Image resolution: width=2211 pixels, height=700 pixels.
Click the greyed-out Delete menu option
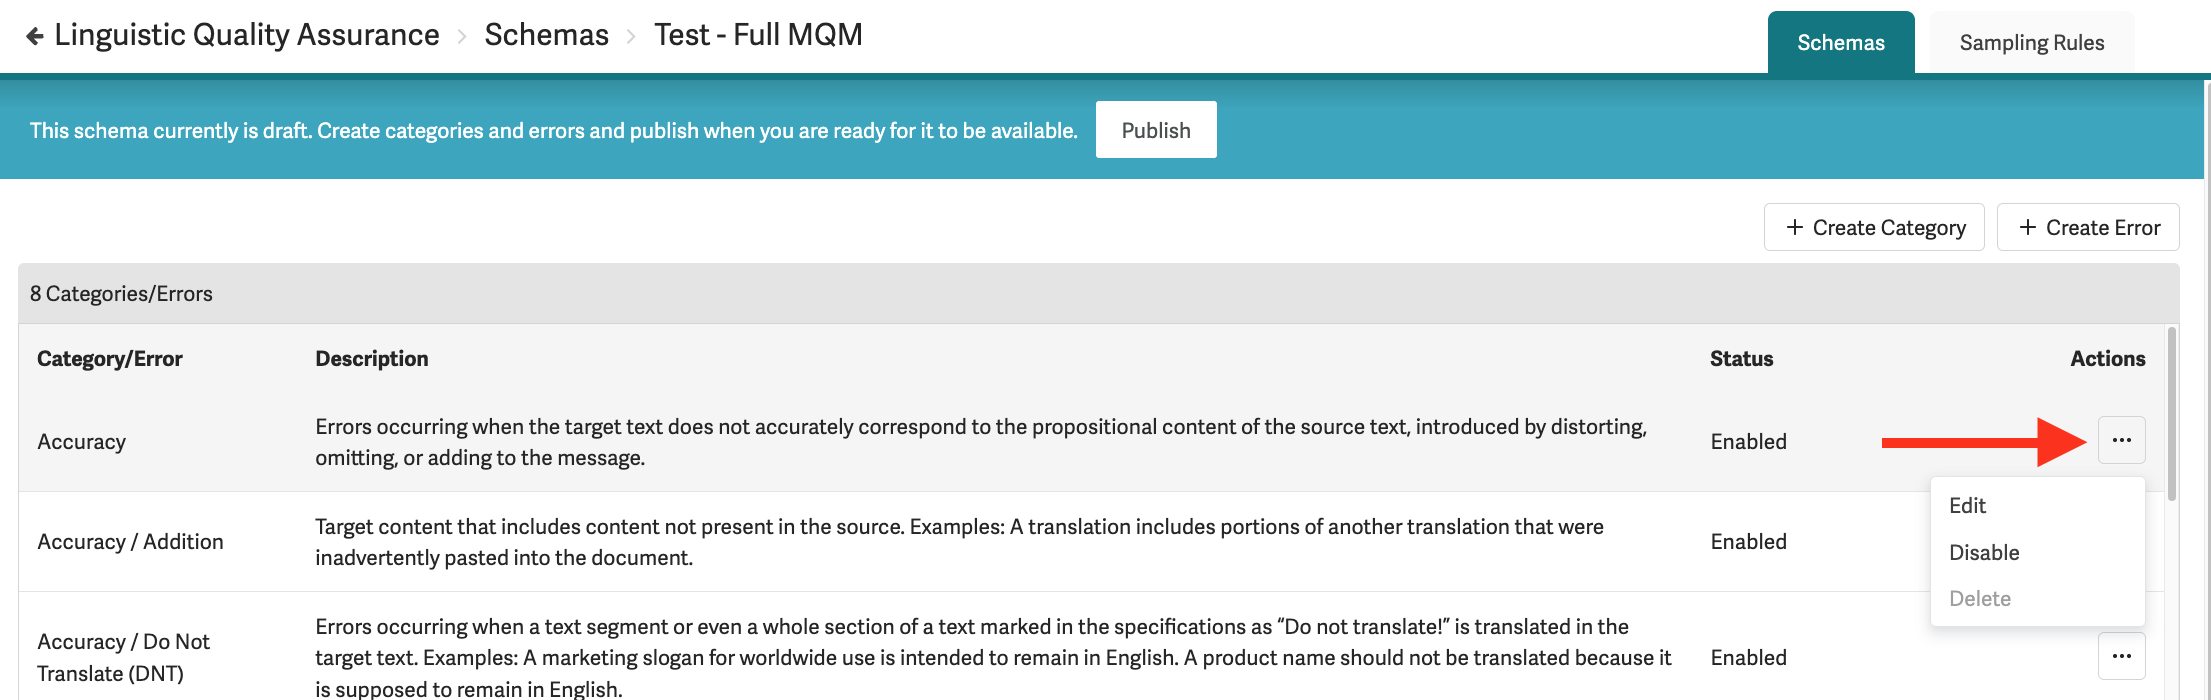1979,599
